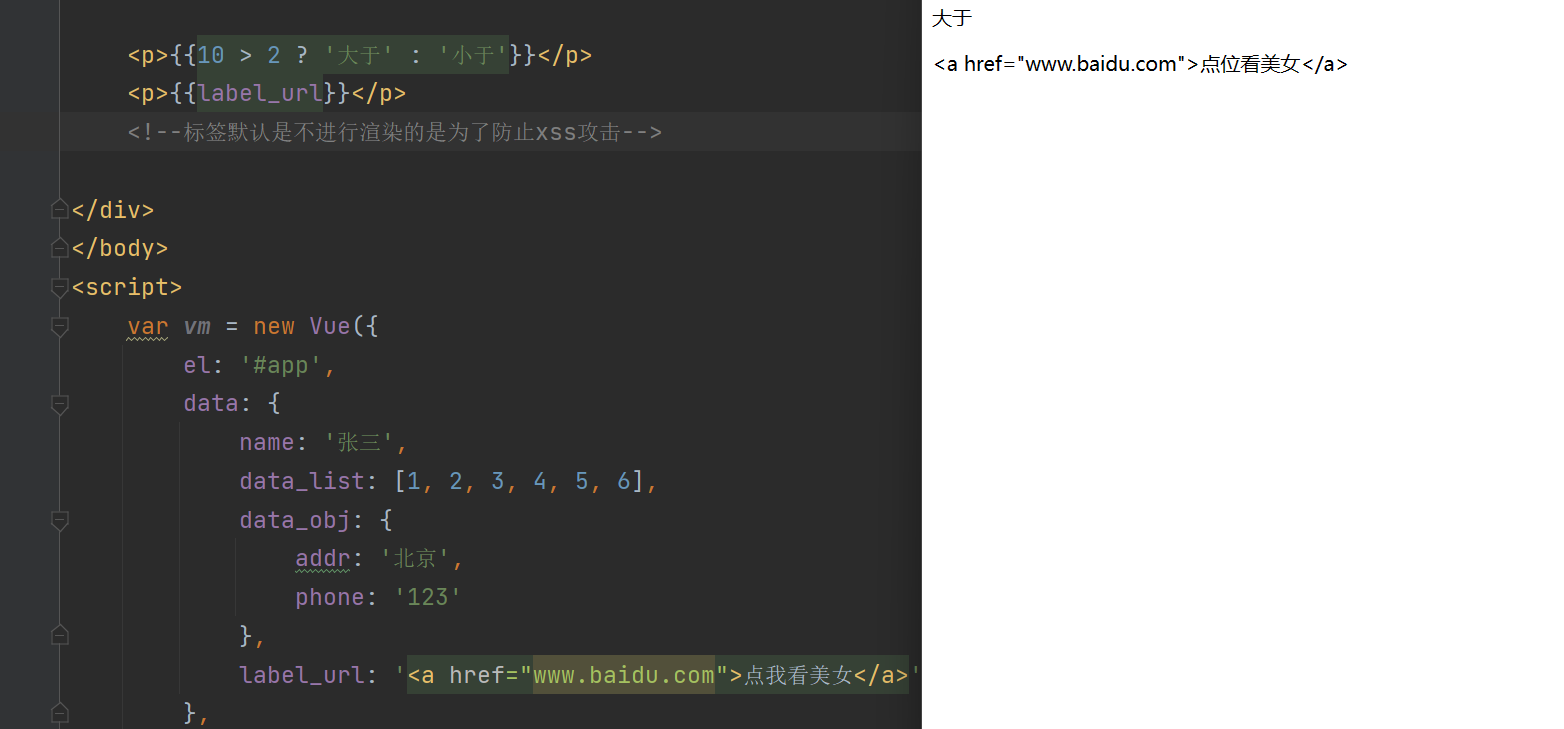Click rendered '大于' text in the preview pane
The image size is (1564, 729).
tap(952, 18)
